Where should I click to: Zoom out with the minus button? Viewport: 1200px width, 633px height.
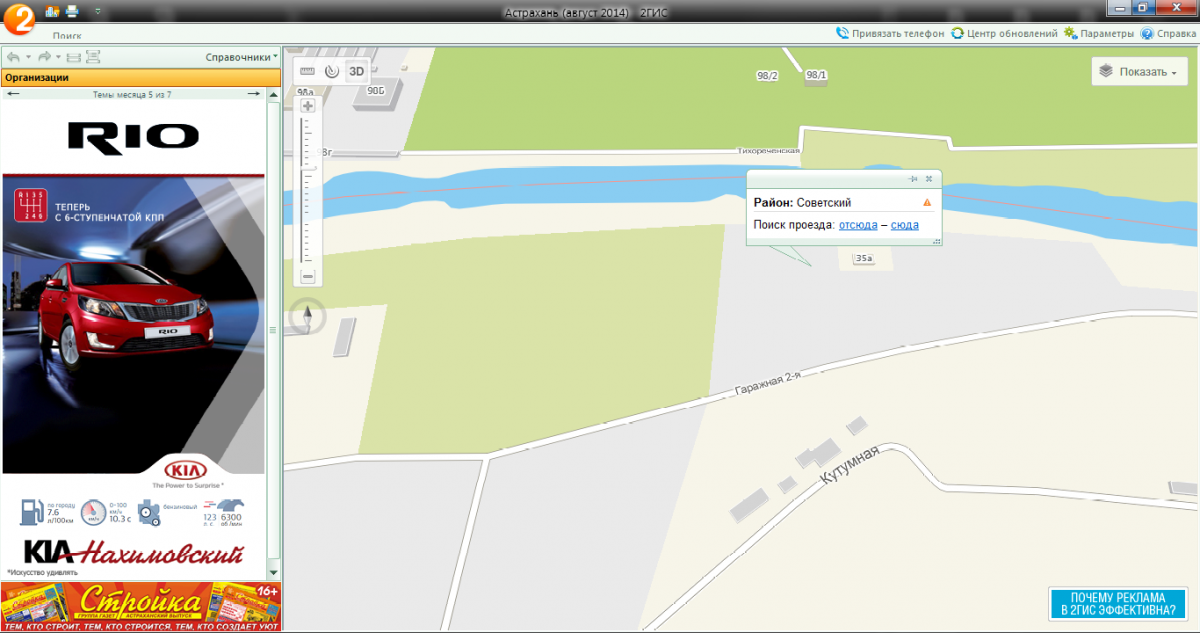[308, 277]
